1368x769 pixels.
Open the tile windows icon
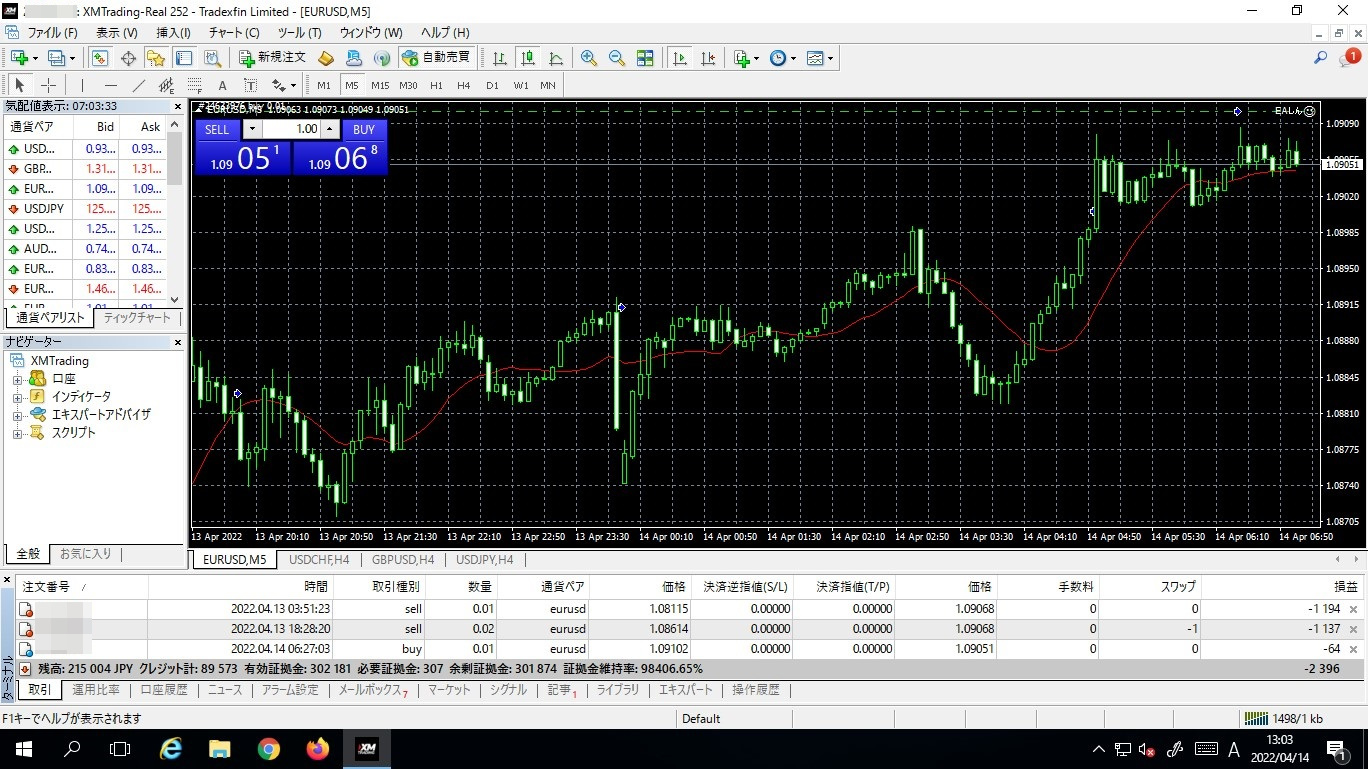click(x=645, y=58)
